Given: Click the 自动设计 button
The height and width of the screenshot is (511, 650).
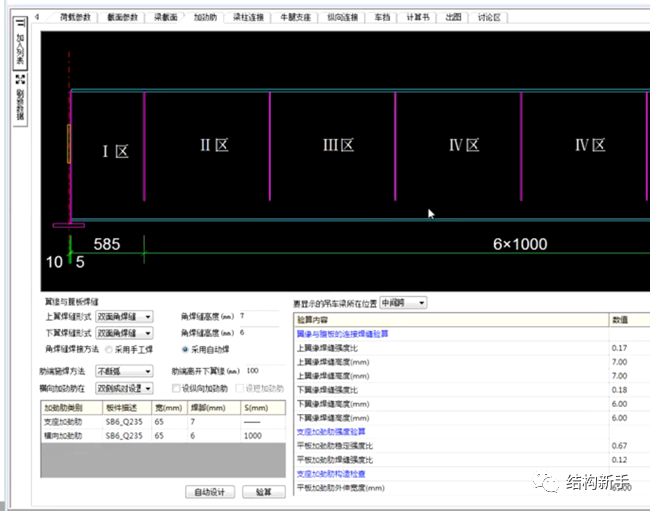Looking at the screenshot, I should pos(210,492).
